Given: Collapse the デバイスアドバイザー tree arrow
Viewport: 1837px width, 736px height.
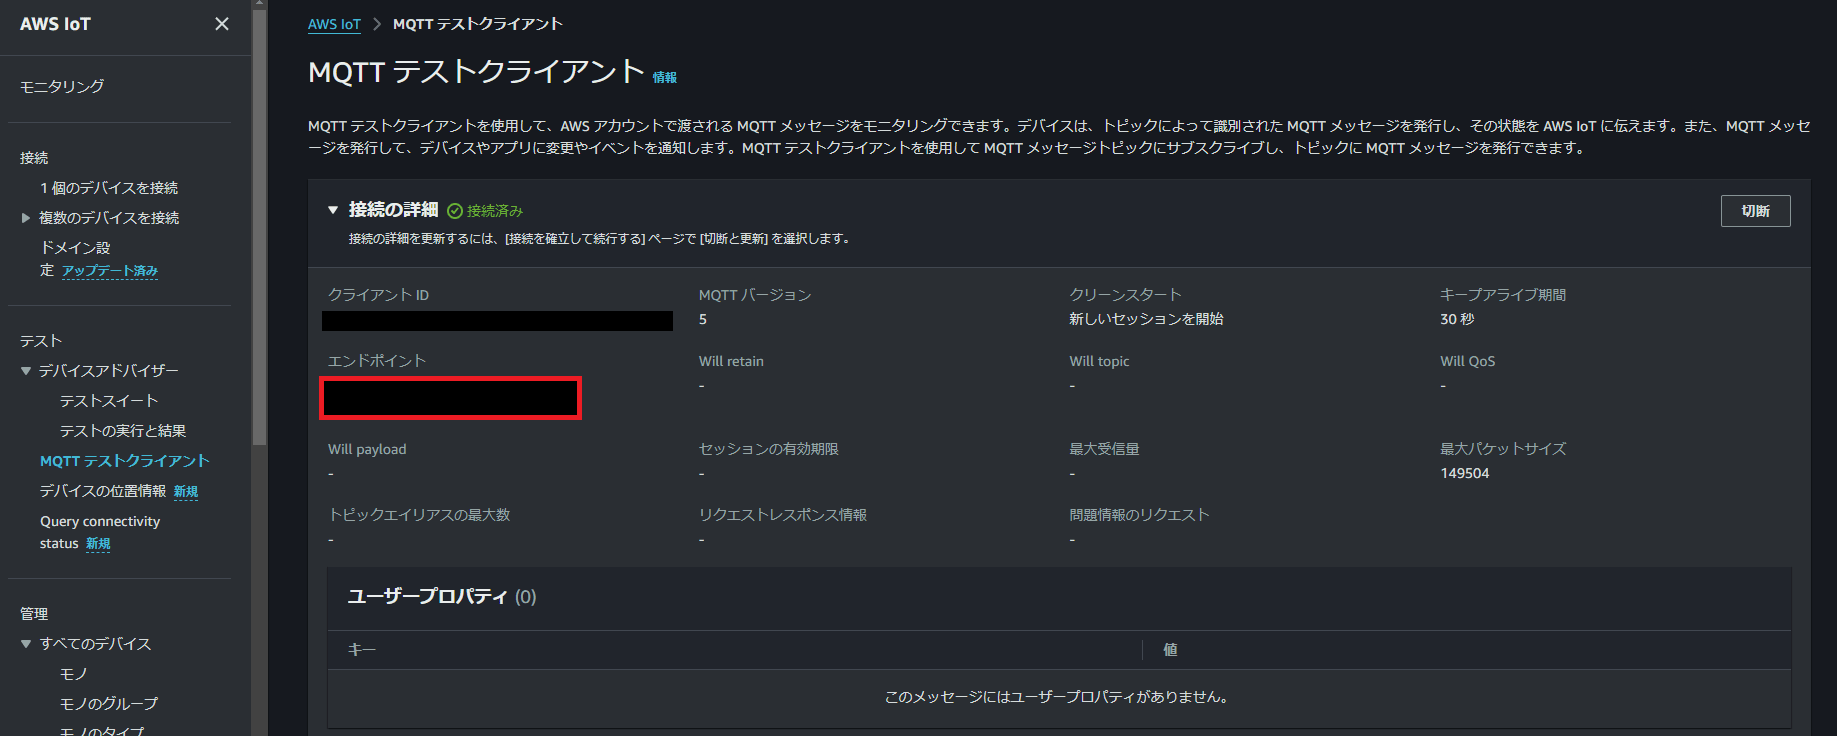Looking at the screenshot, I should 26,371.
